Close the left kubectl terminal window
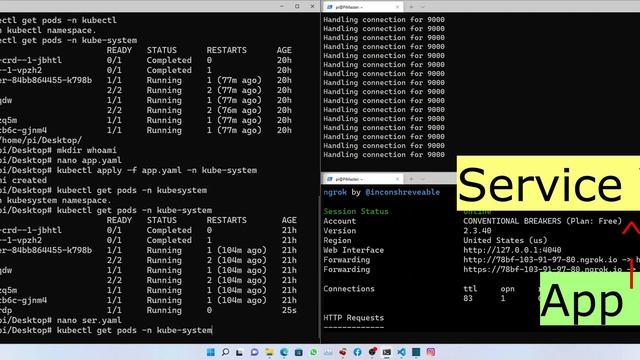This screenshot has height=360, width=640. pyautogui.click(x=312, y=6)
